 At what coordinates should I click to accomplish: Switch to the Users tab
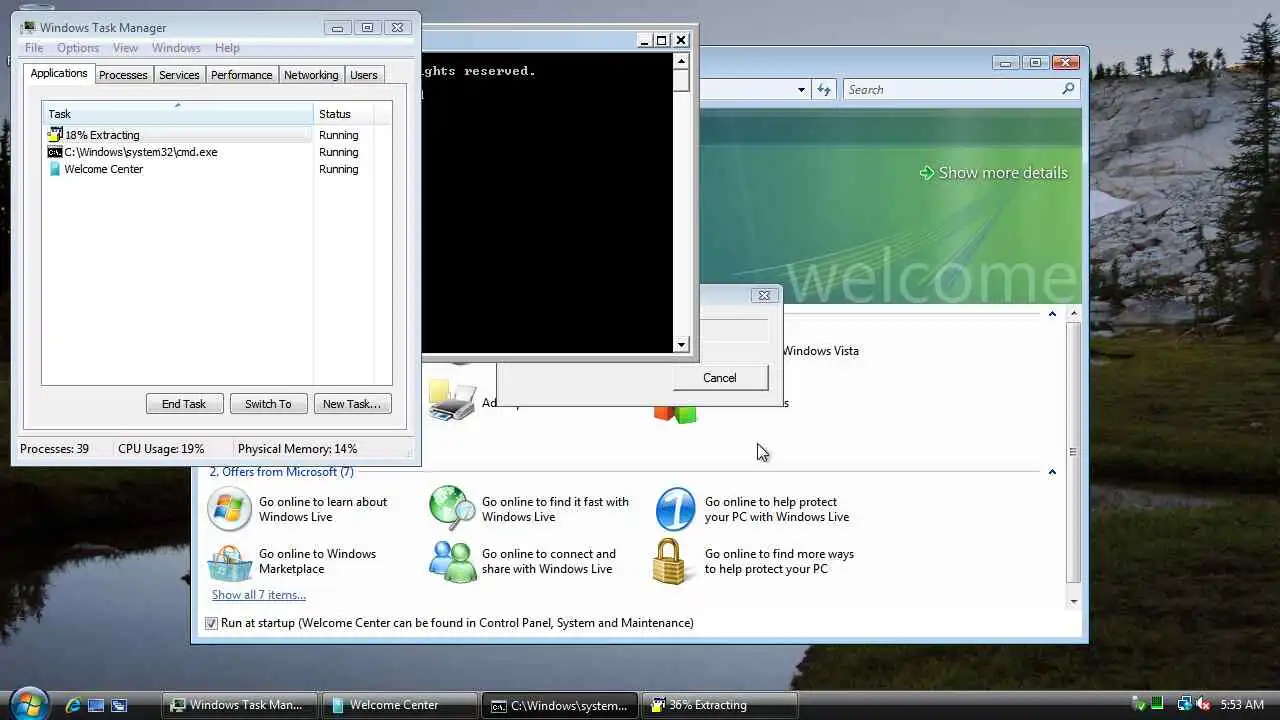coord(364,75)
